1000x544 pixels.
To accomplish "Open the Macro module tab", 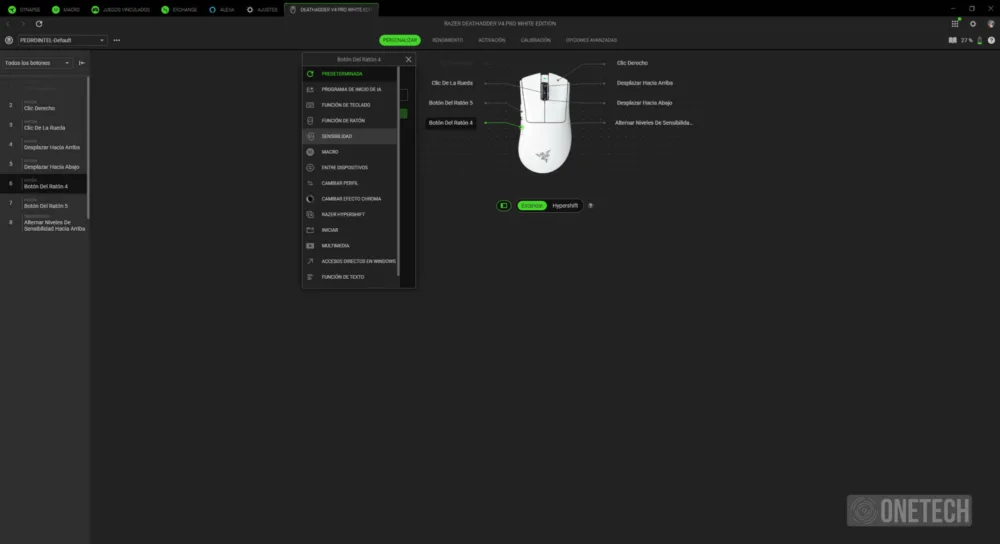I will (66, 10).
